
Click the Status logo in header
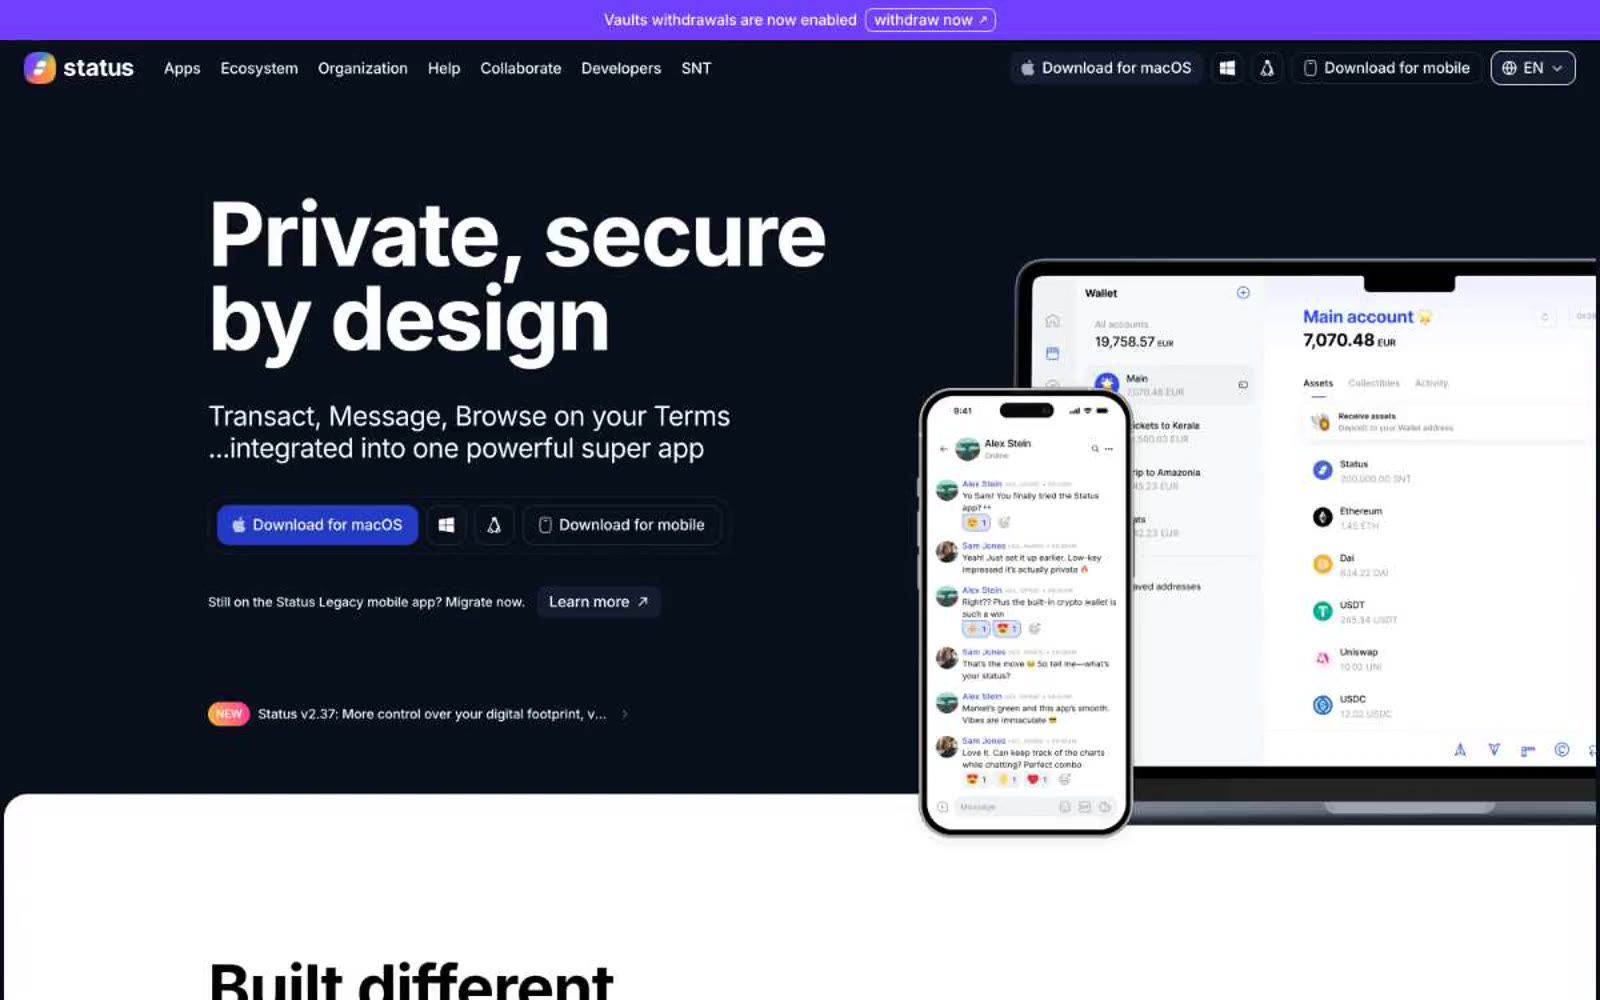(79, 68)
